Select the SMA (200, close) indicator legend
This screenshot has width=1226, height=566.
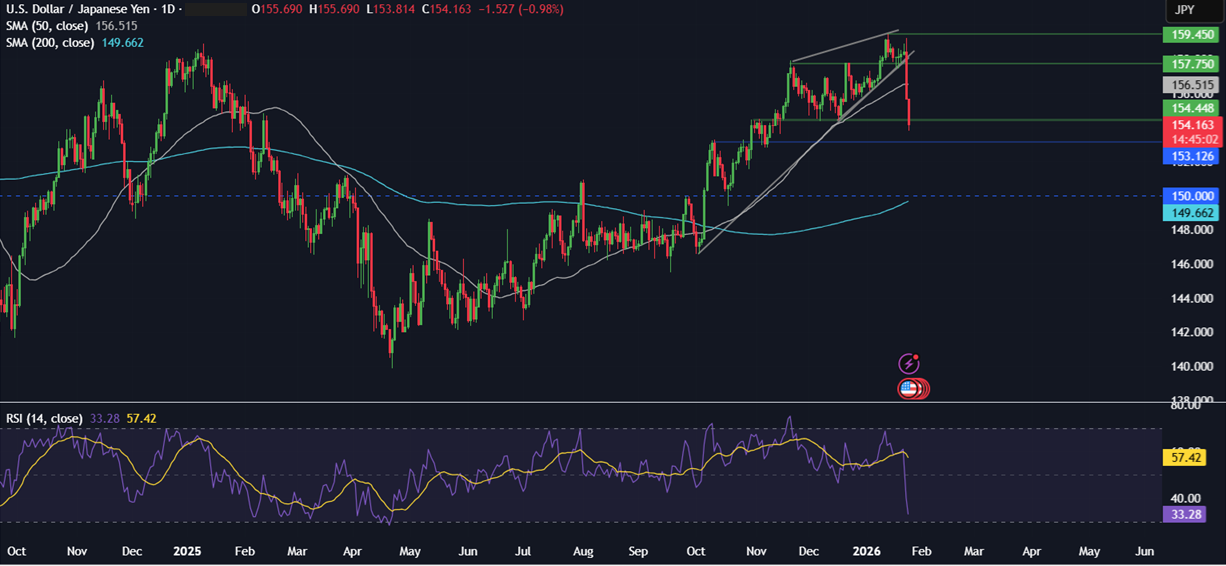point(52,43)
